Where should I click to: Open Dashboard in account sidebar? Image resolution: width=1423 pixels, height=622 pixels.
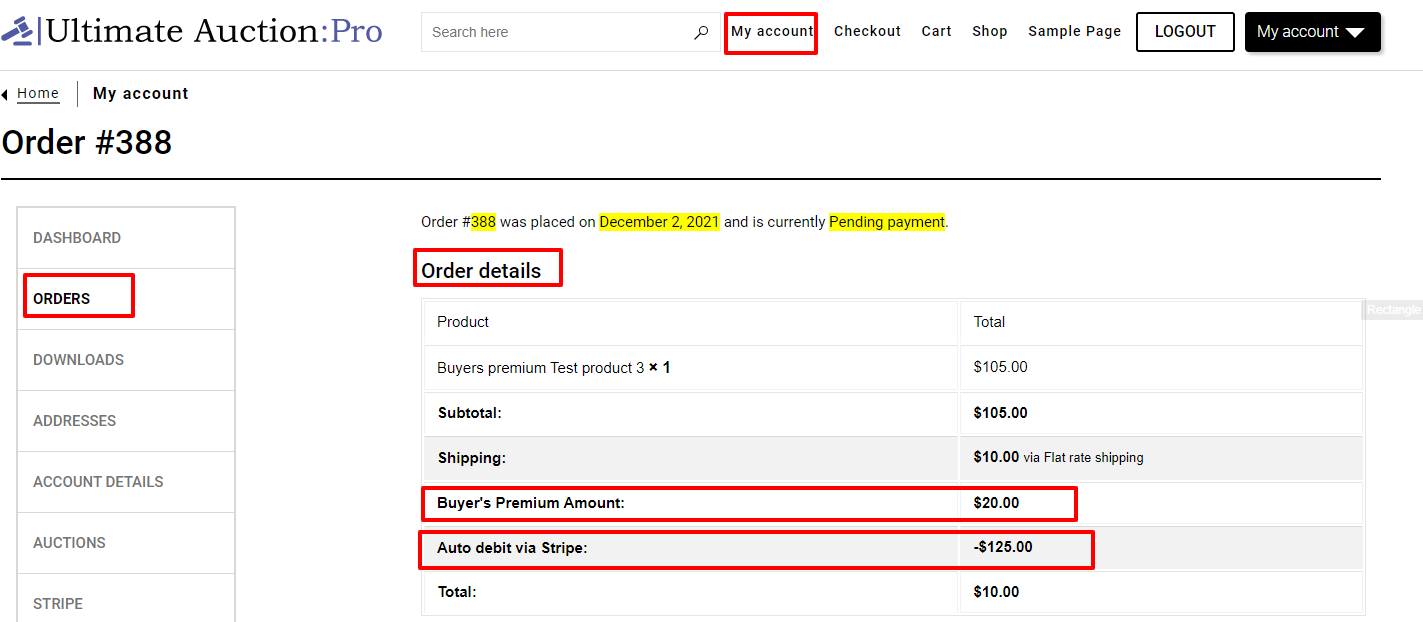click(126, 238)
